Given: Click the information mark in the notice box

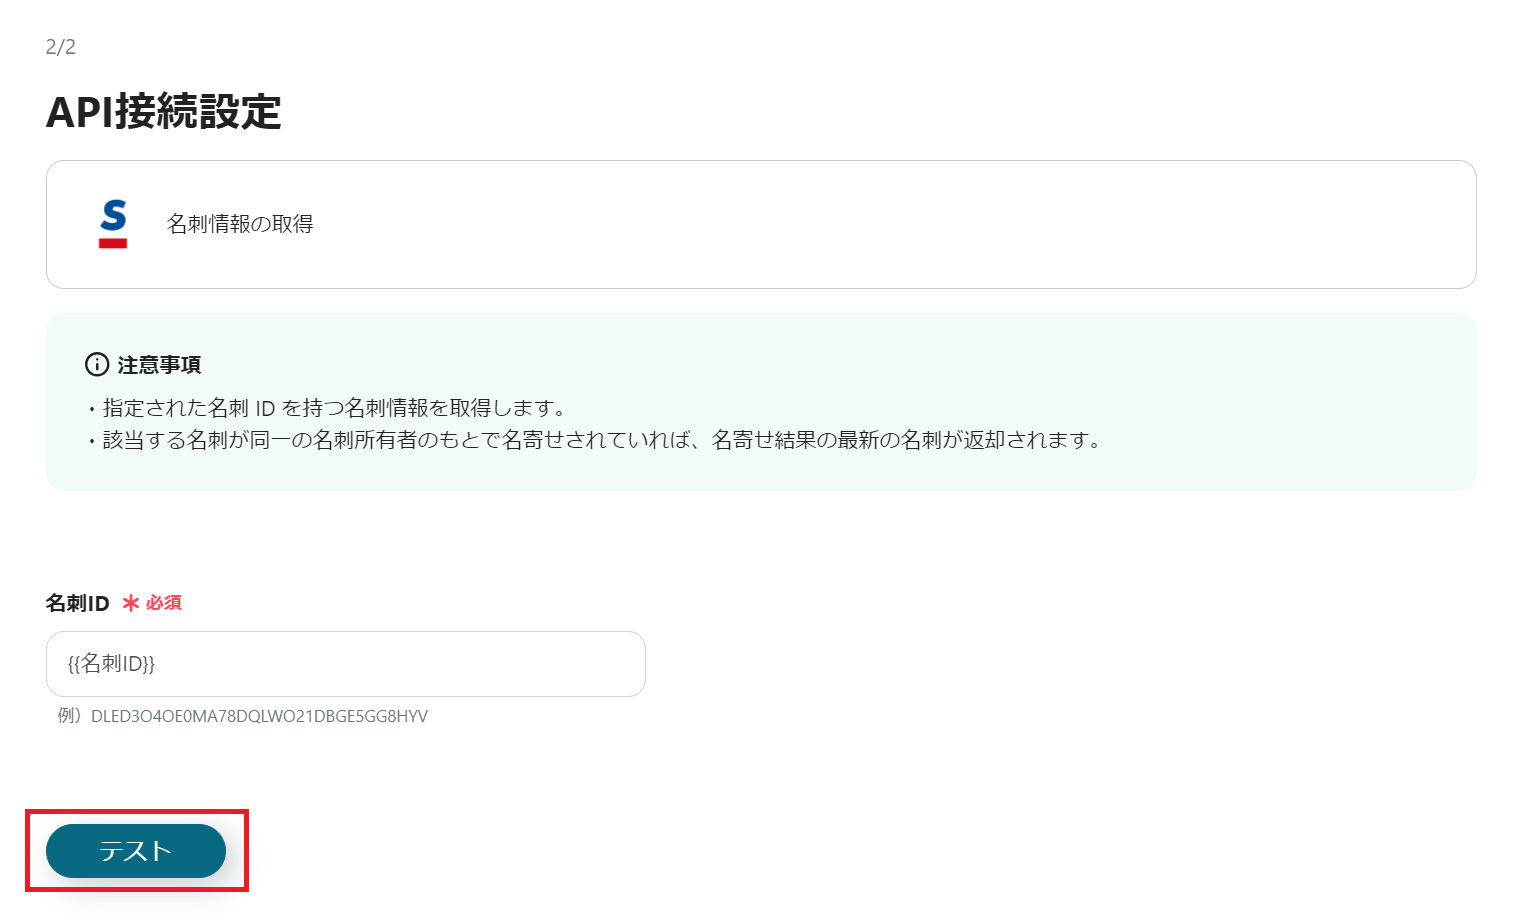Looking at the screenshot, I should 96,364.
